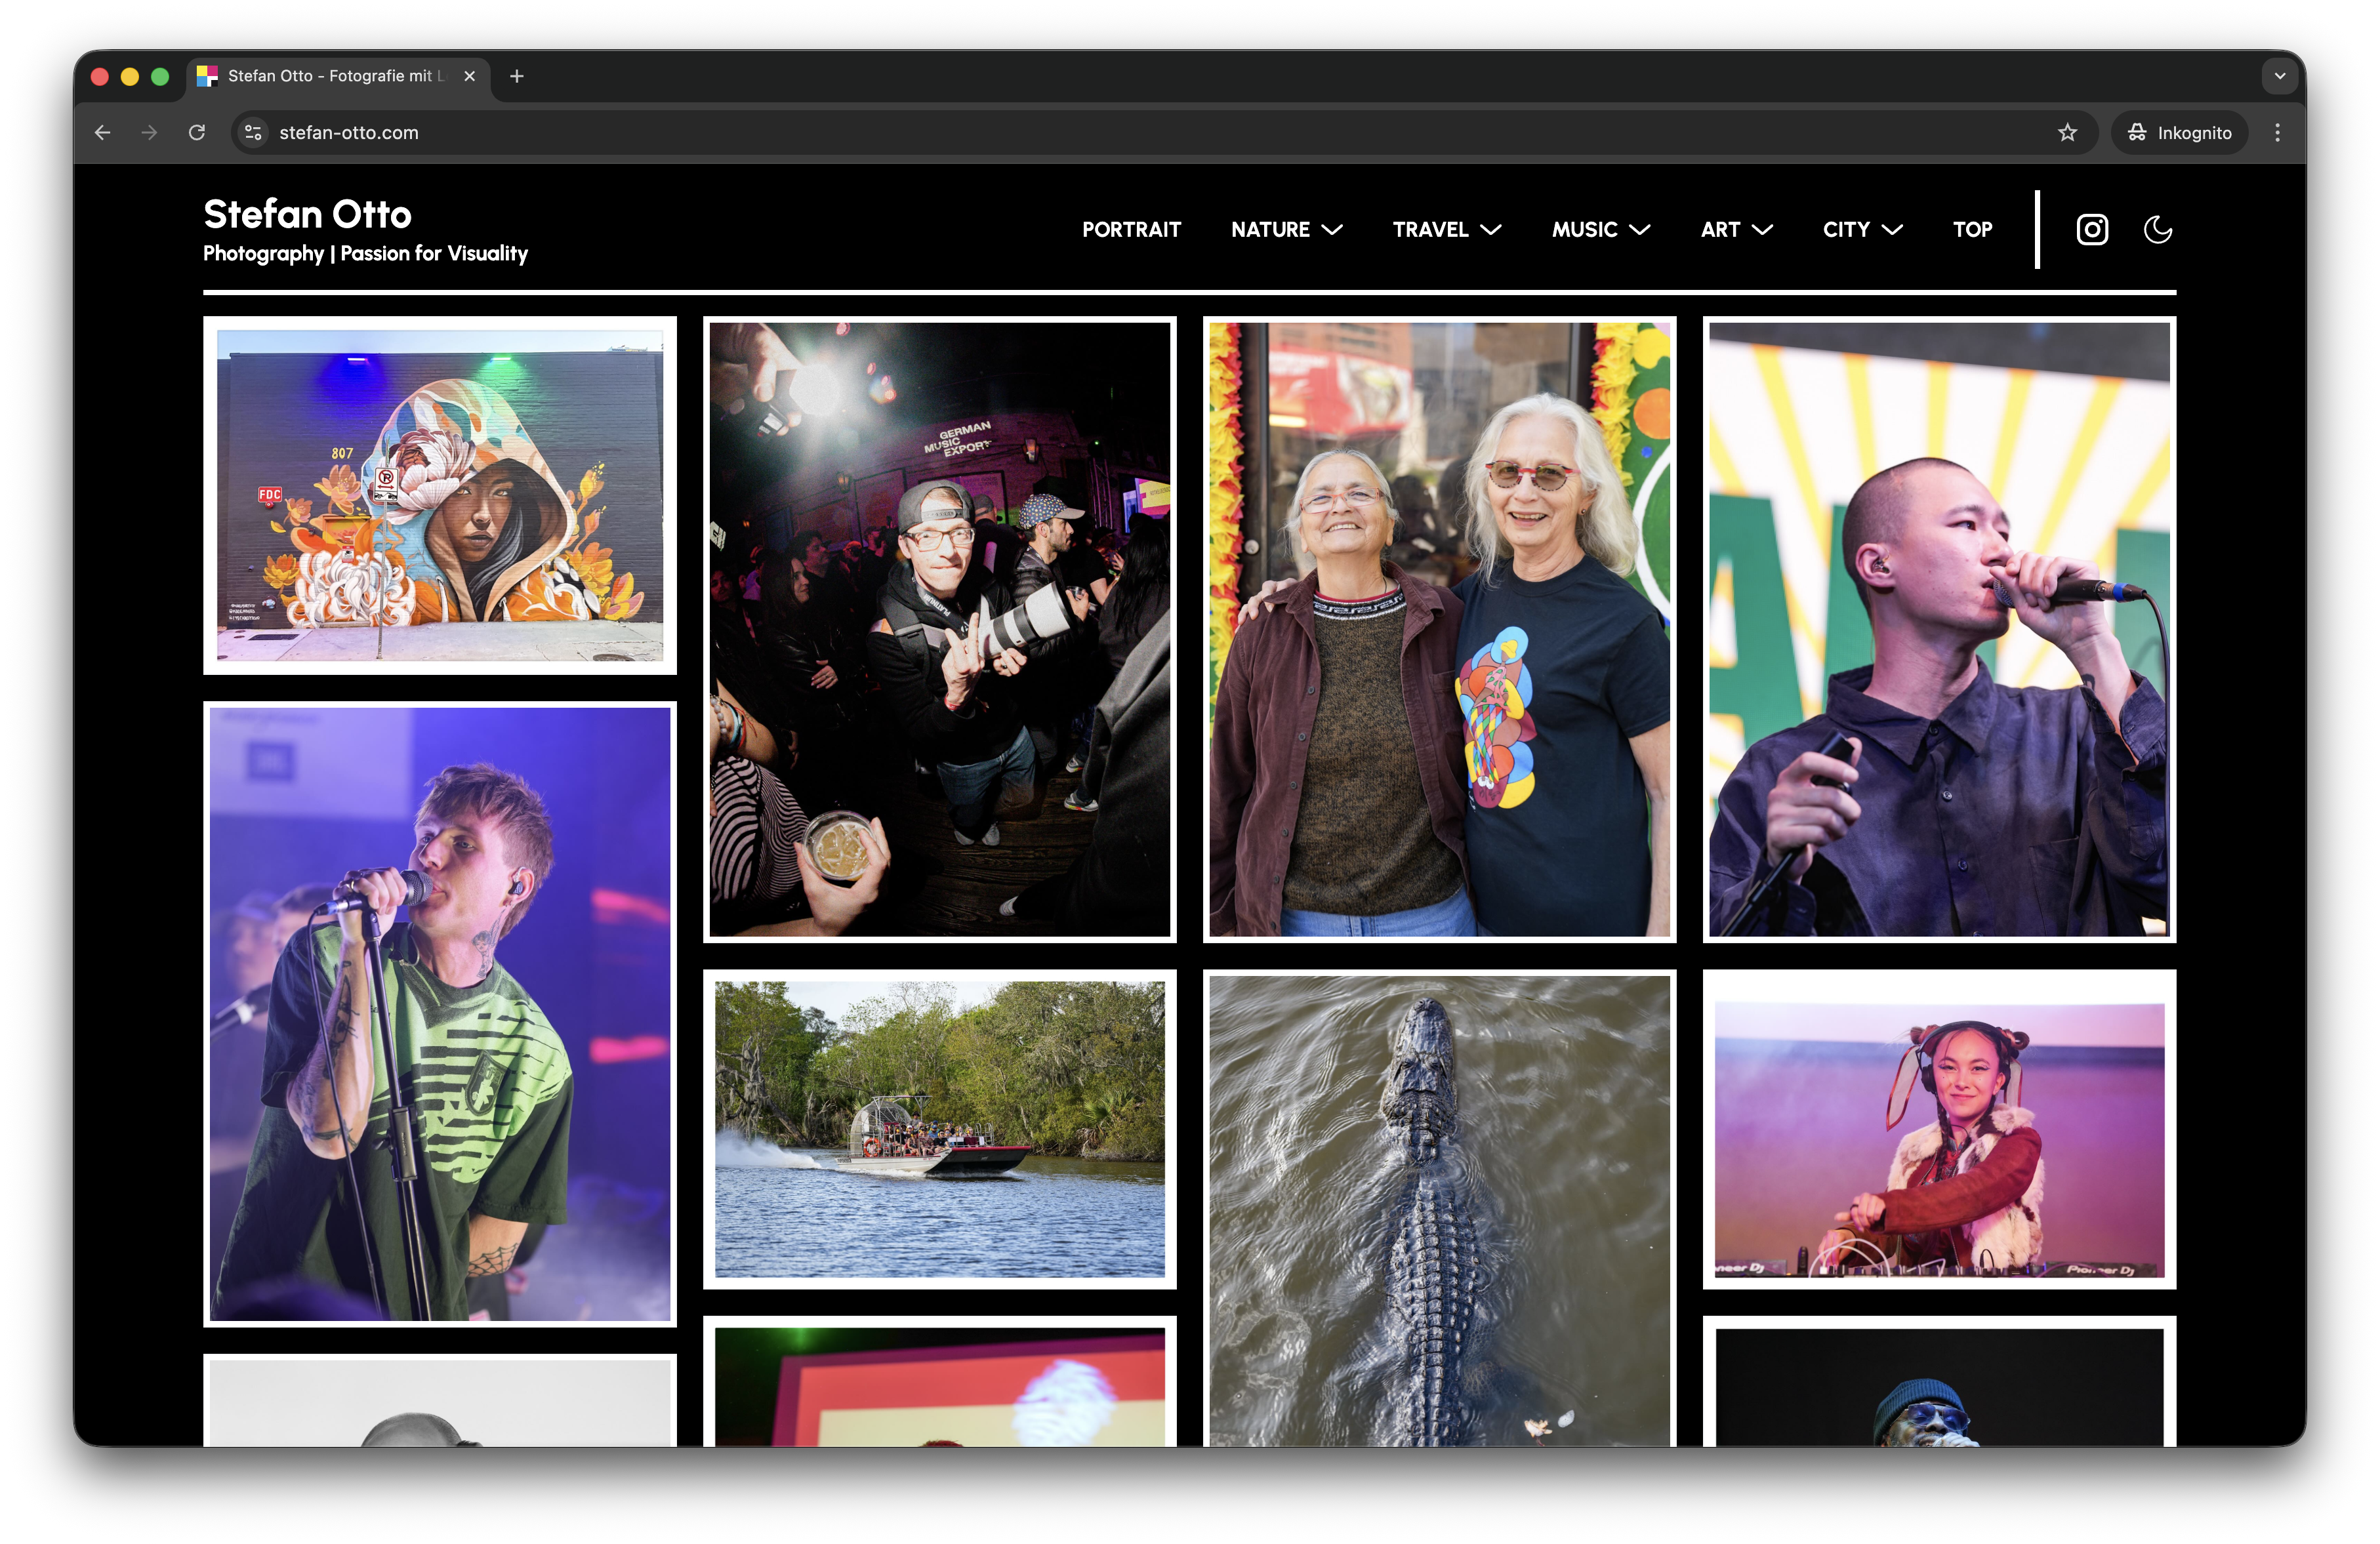Toggle dark mode moon icon
This screenshot has height=1544, width=2380.
coord(2157,230)
